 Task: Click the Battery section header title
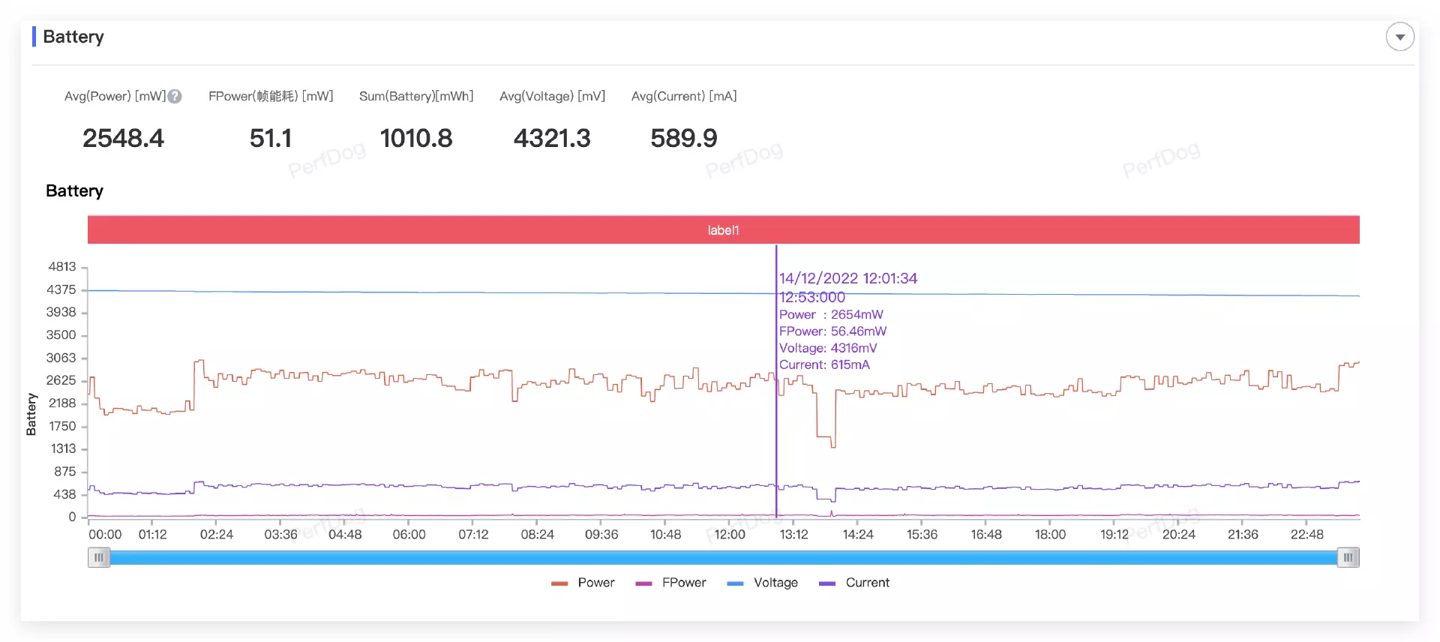[x=73, y=37]
